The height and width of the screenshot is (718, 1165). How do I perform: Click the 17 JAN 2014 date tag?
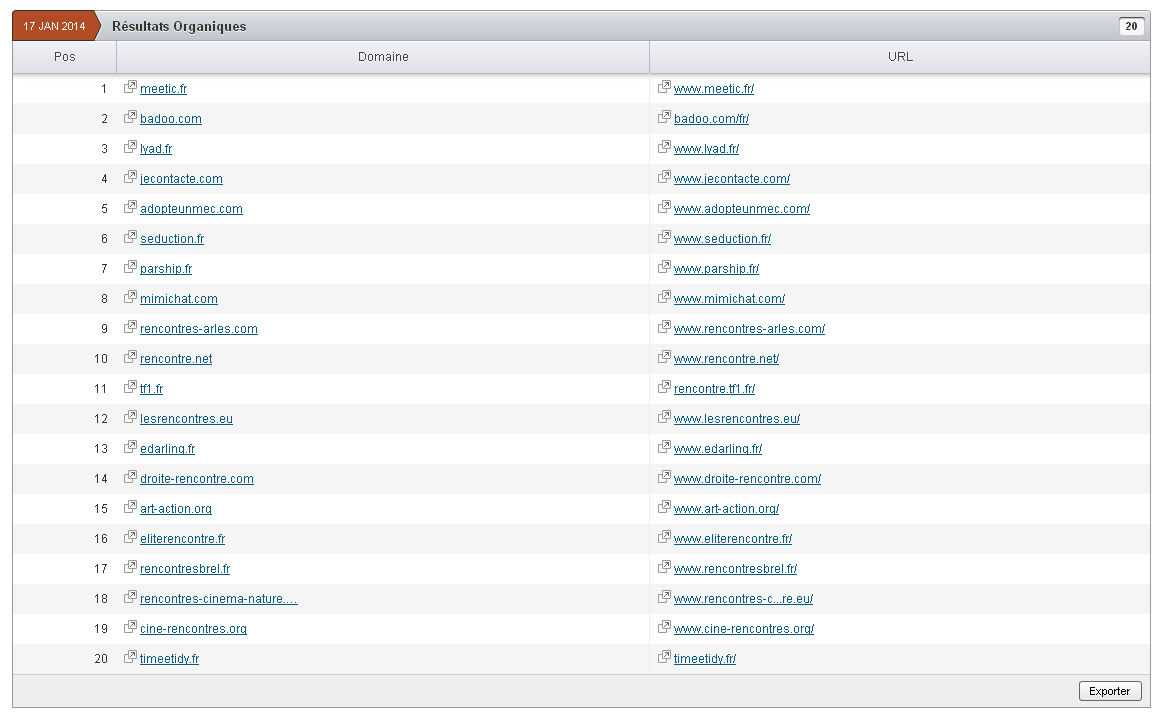pyautogui.click(x=56, y=26)
